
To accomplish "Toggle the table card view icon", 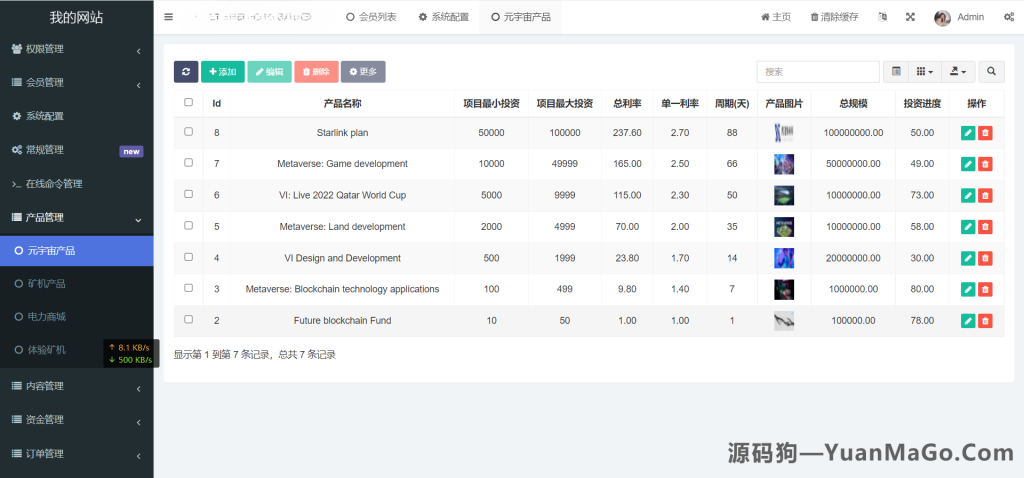I will pyautogui.click(x=896, y=72).
